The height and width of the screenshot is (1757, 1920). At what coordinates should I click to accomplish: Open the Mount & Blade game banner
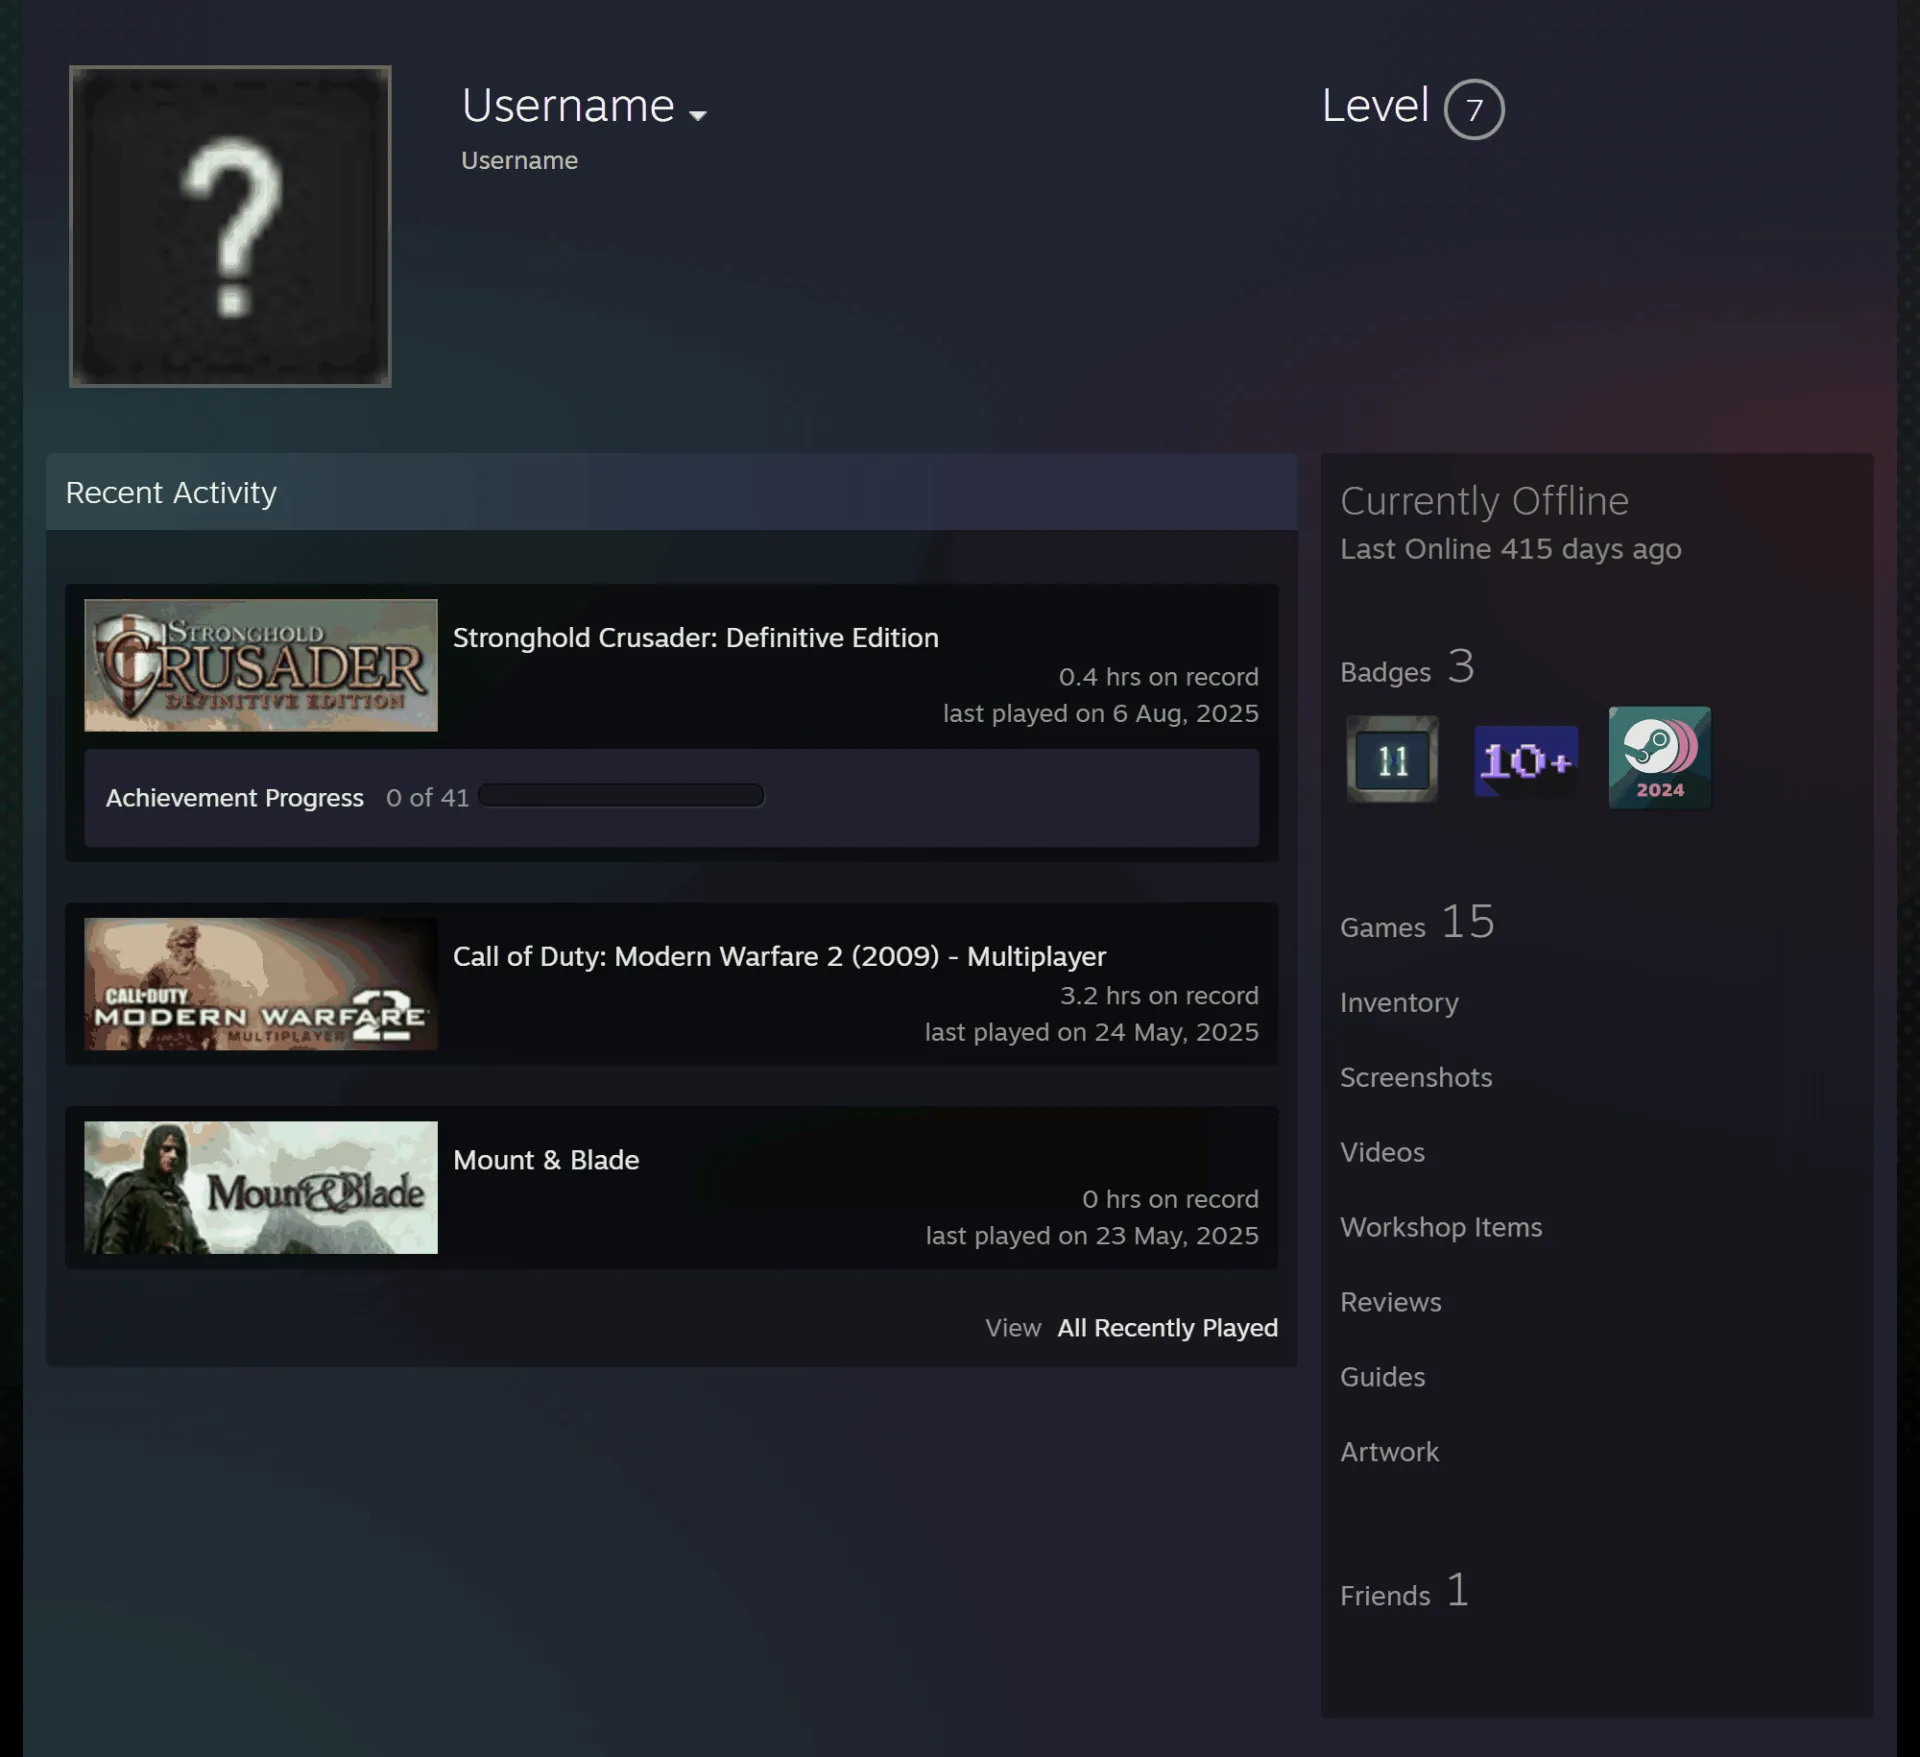[x=261, y=1187]
